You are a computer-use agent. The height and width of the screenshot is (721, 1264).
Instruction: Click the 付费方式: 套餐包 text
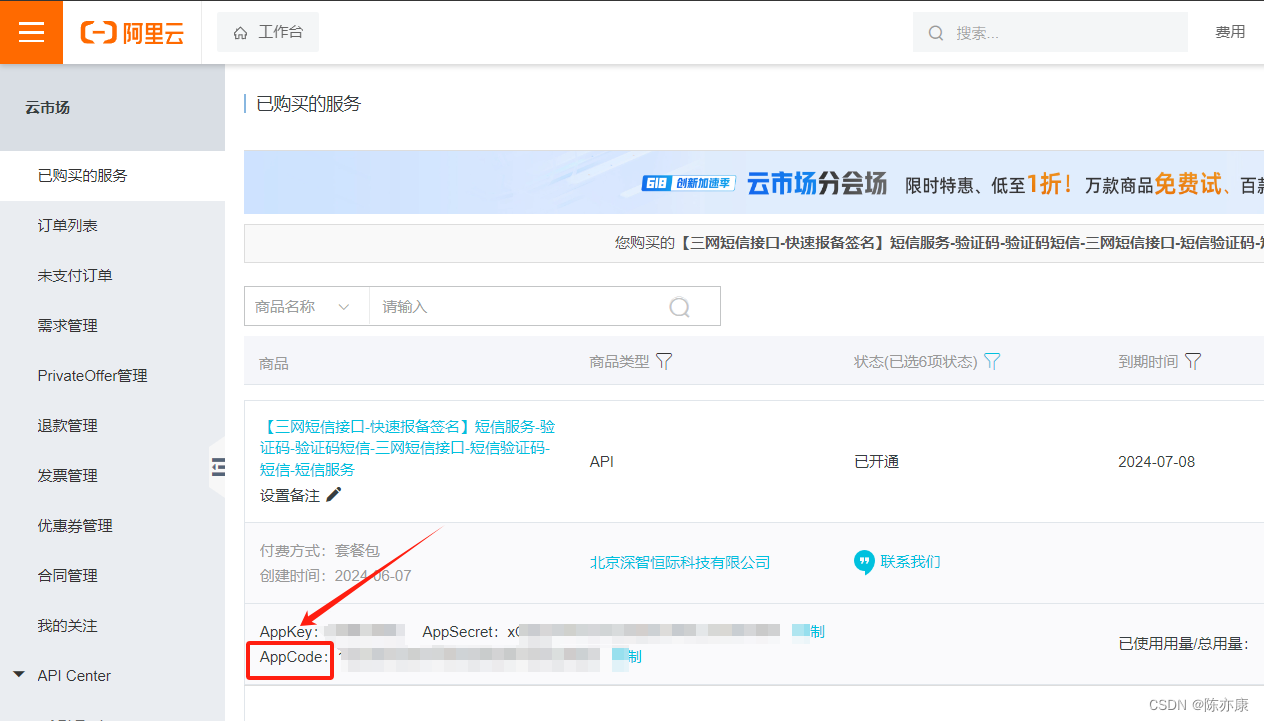coord(320,551)
